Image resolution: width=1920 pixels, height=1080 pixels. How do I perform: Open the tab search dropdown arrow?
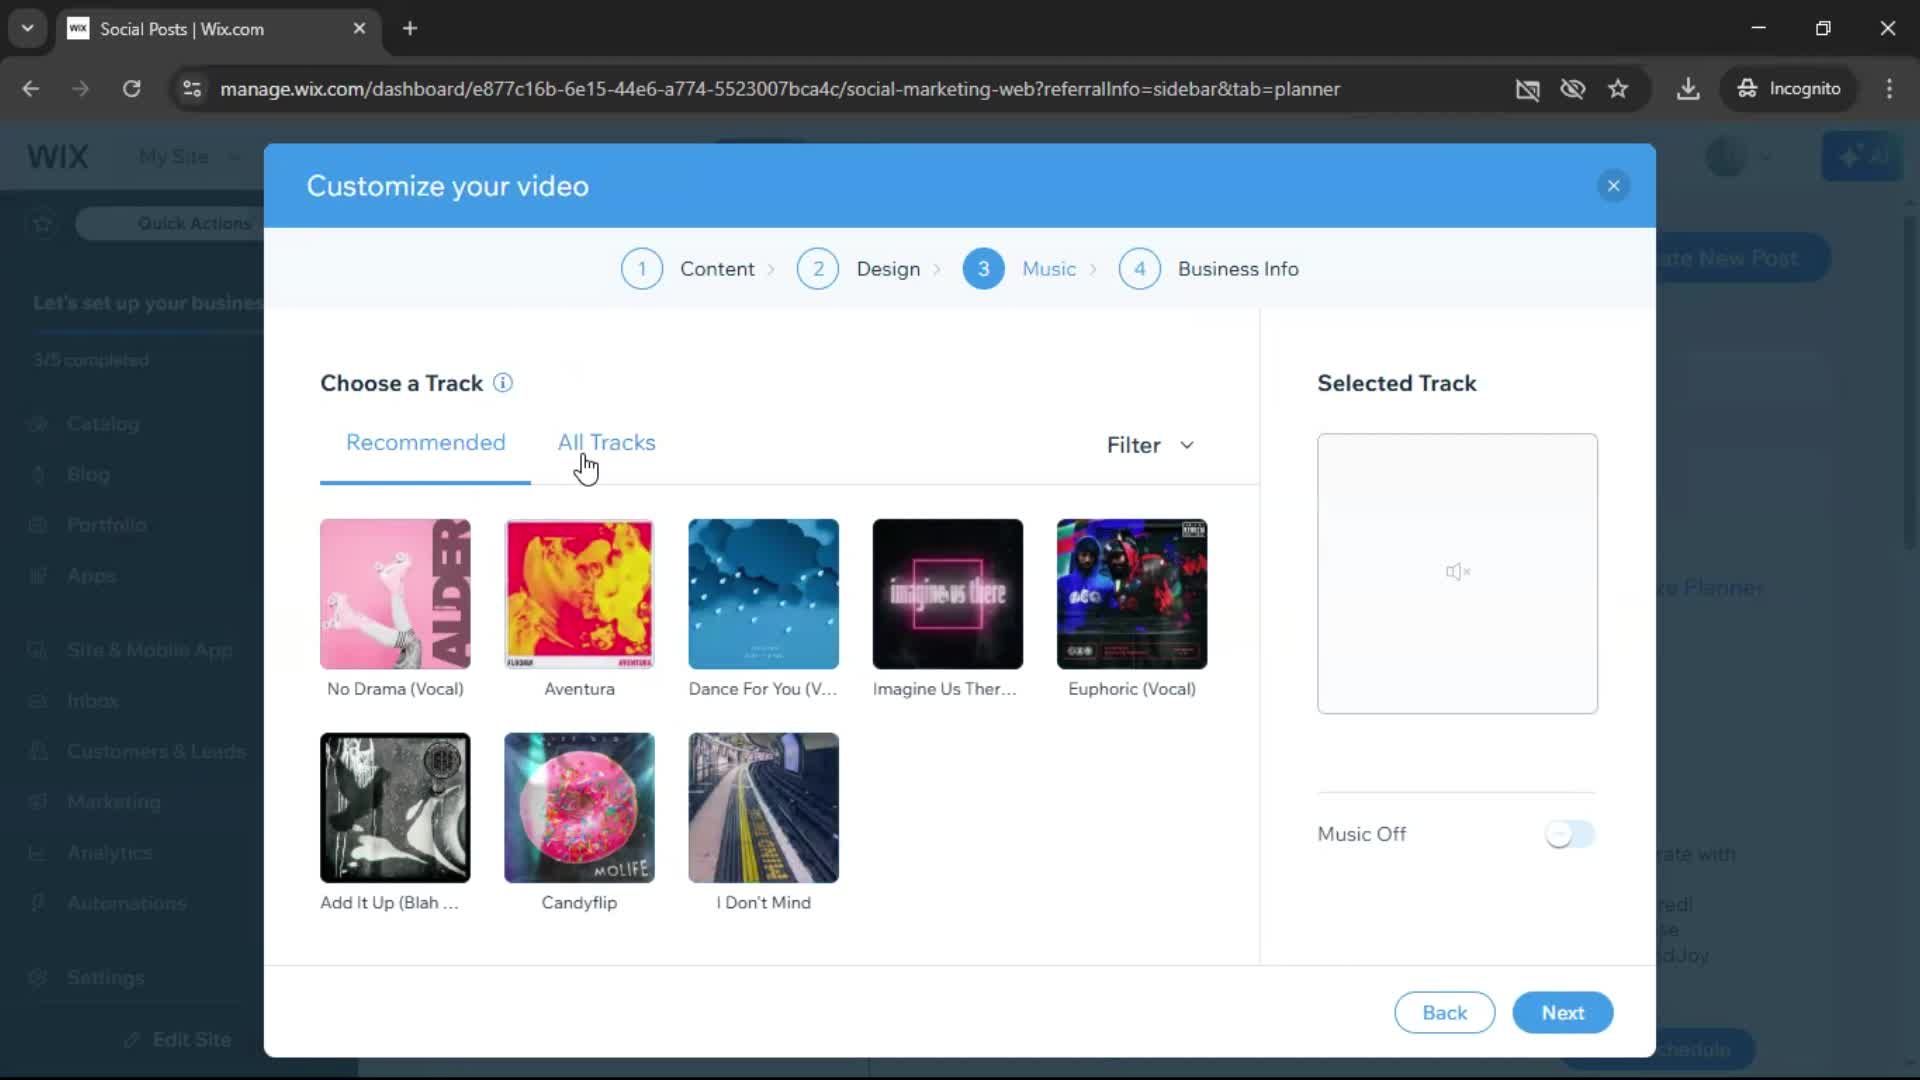pos(27,29)
